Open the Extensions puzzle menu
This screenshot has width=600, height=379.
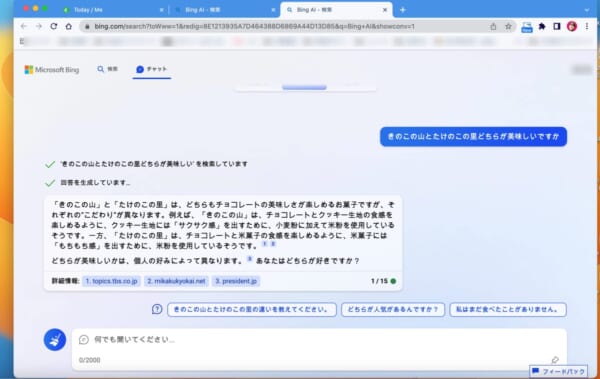(x=542, y=26)
